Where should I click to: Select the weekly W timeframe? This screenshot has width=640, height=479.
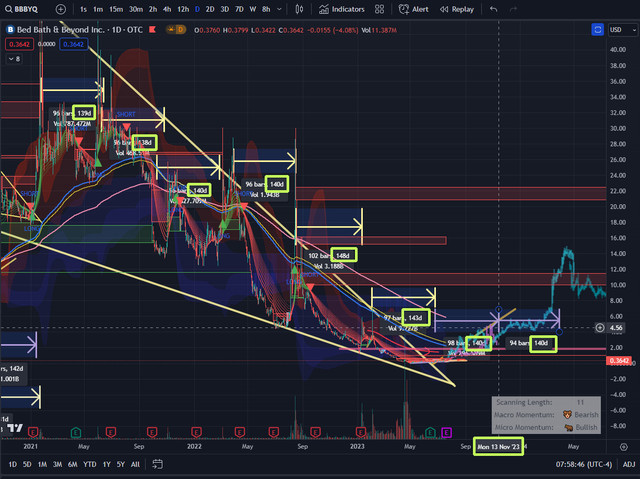tap(253, 9)
